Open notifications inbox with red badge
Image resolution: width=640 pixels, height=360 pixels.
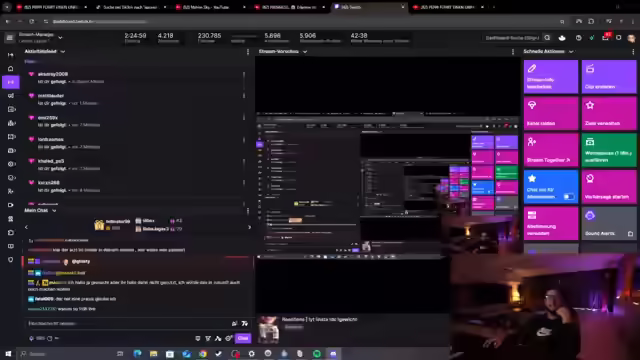click(x=605, y=38)
